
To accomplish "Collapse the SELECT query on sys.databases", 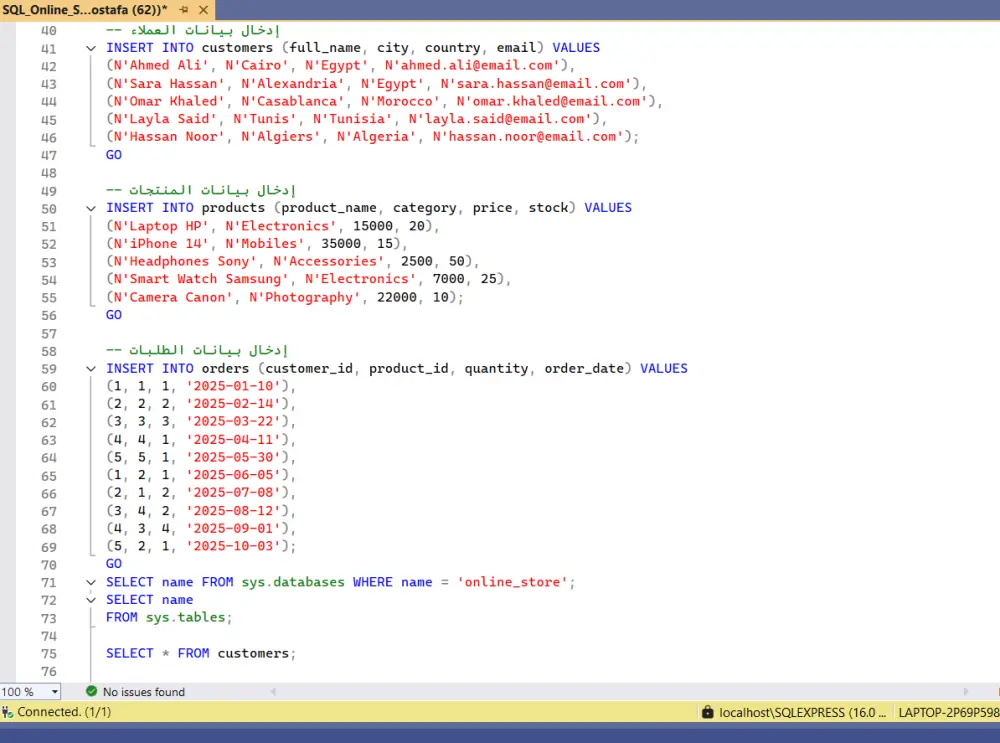I will click(91, 581).
